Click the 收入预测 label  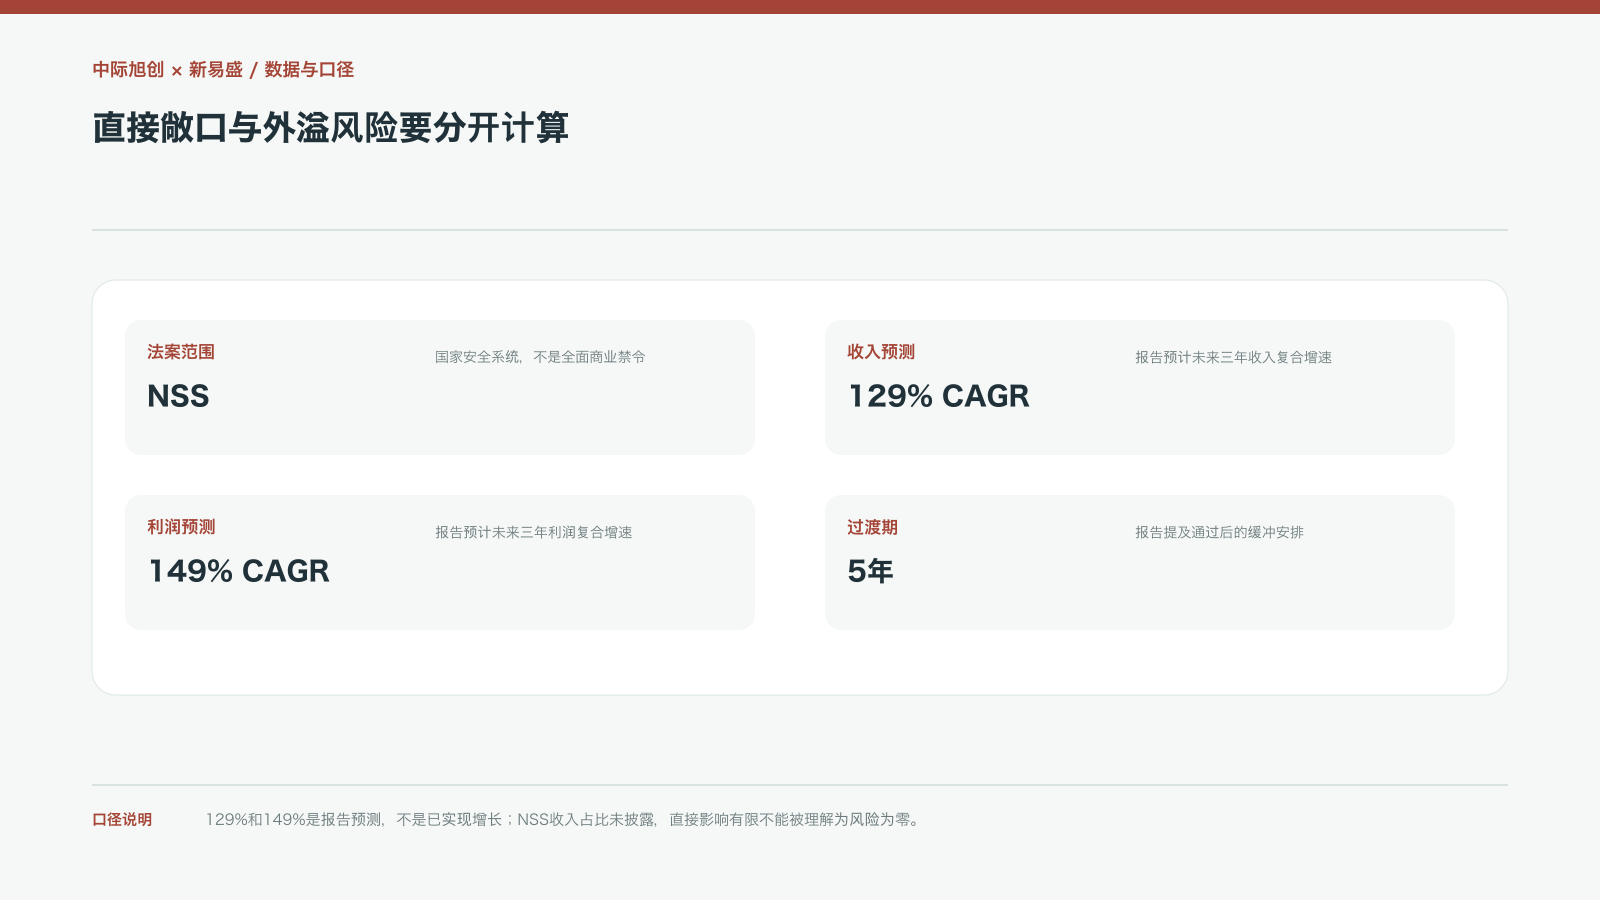881,352
